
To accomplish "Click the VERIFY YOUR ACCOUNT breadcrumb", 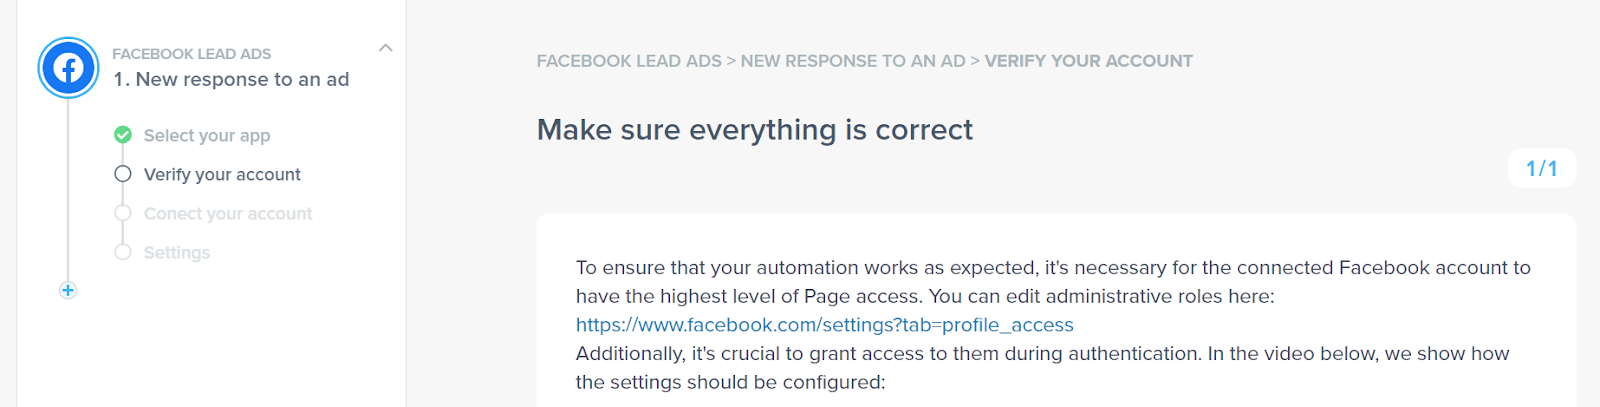I will pos(1088,61).
